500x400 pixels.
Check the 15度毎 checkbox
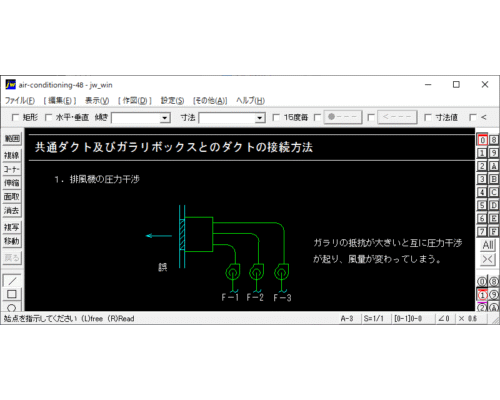tap(276, 117)
